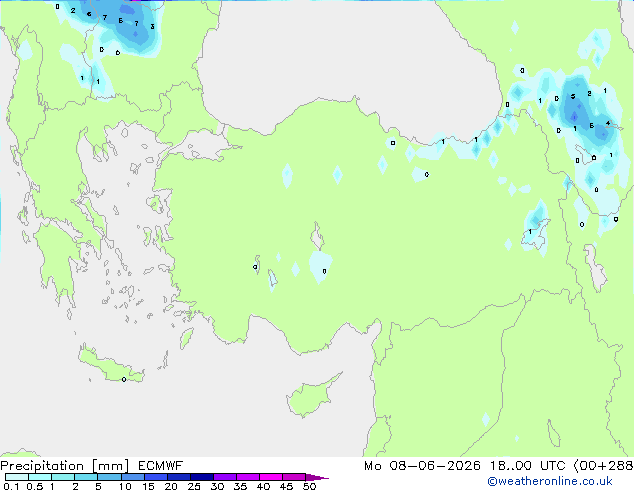Select the 0.5–1 mm legend color swatch
Viewport: 634px width, 490px height.
coord(40,477)
